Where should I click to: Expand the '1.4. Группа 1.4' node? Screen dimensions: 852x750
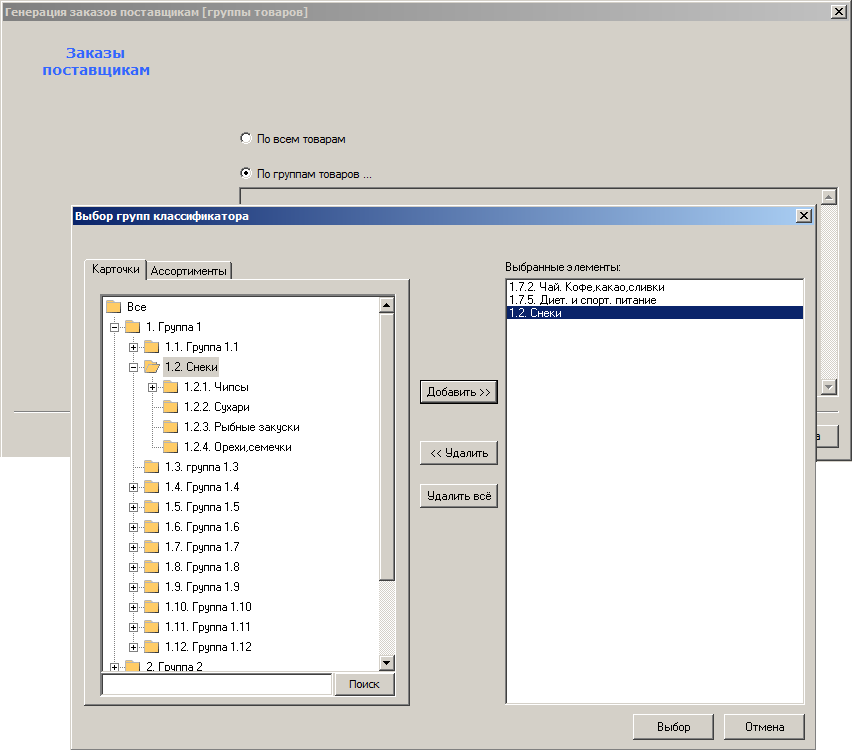pyautogui.click(x=133, y=488)
